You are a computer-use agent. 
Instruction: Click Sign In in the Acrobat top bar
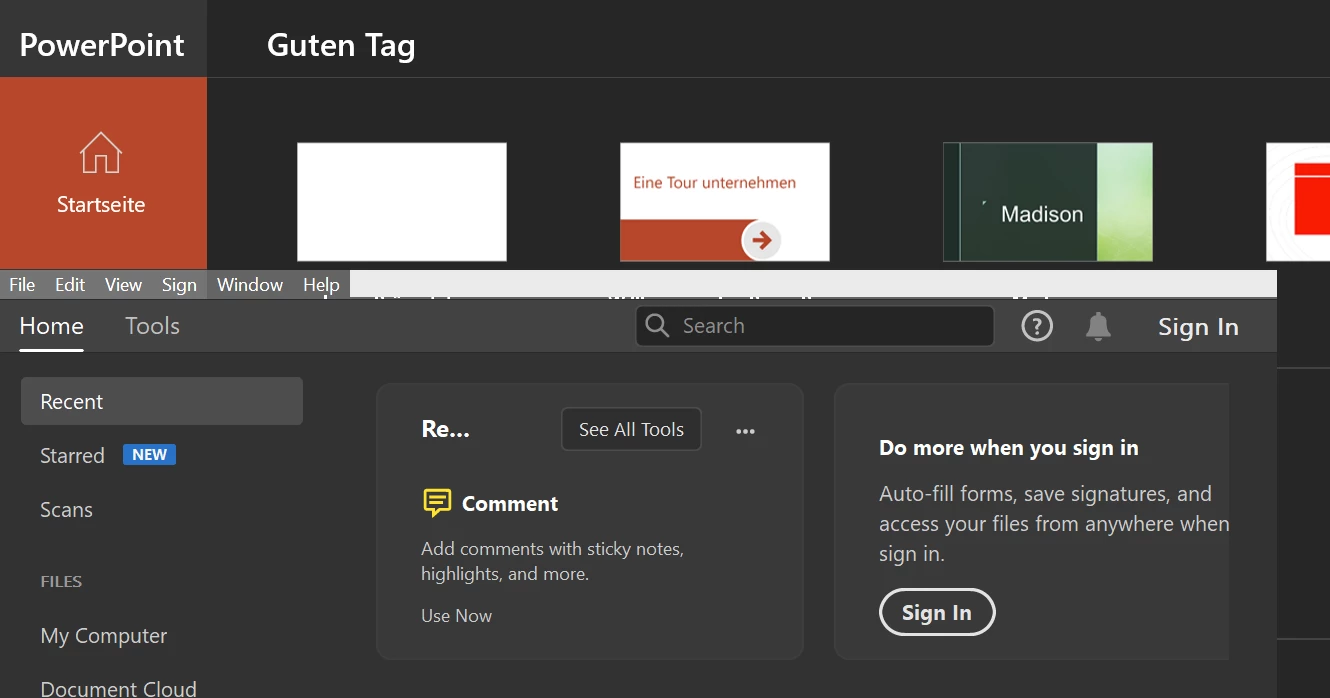[x=1198, y=327]
